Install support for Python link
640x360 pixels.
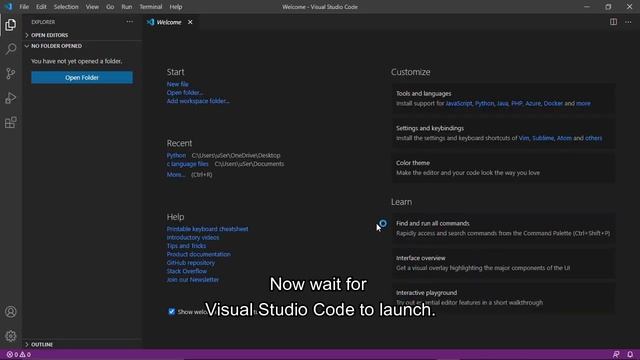tap(484, 103)
